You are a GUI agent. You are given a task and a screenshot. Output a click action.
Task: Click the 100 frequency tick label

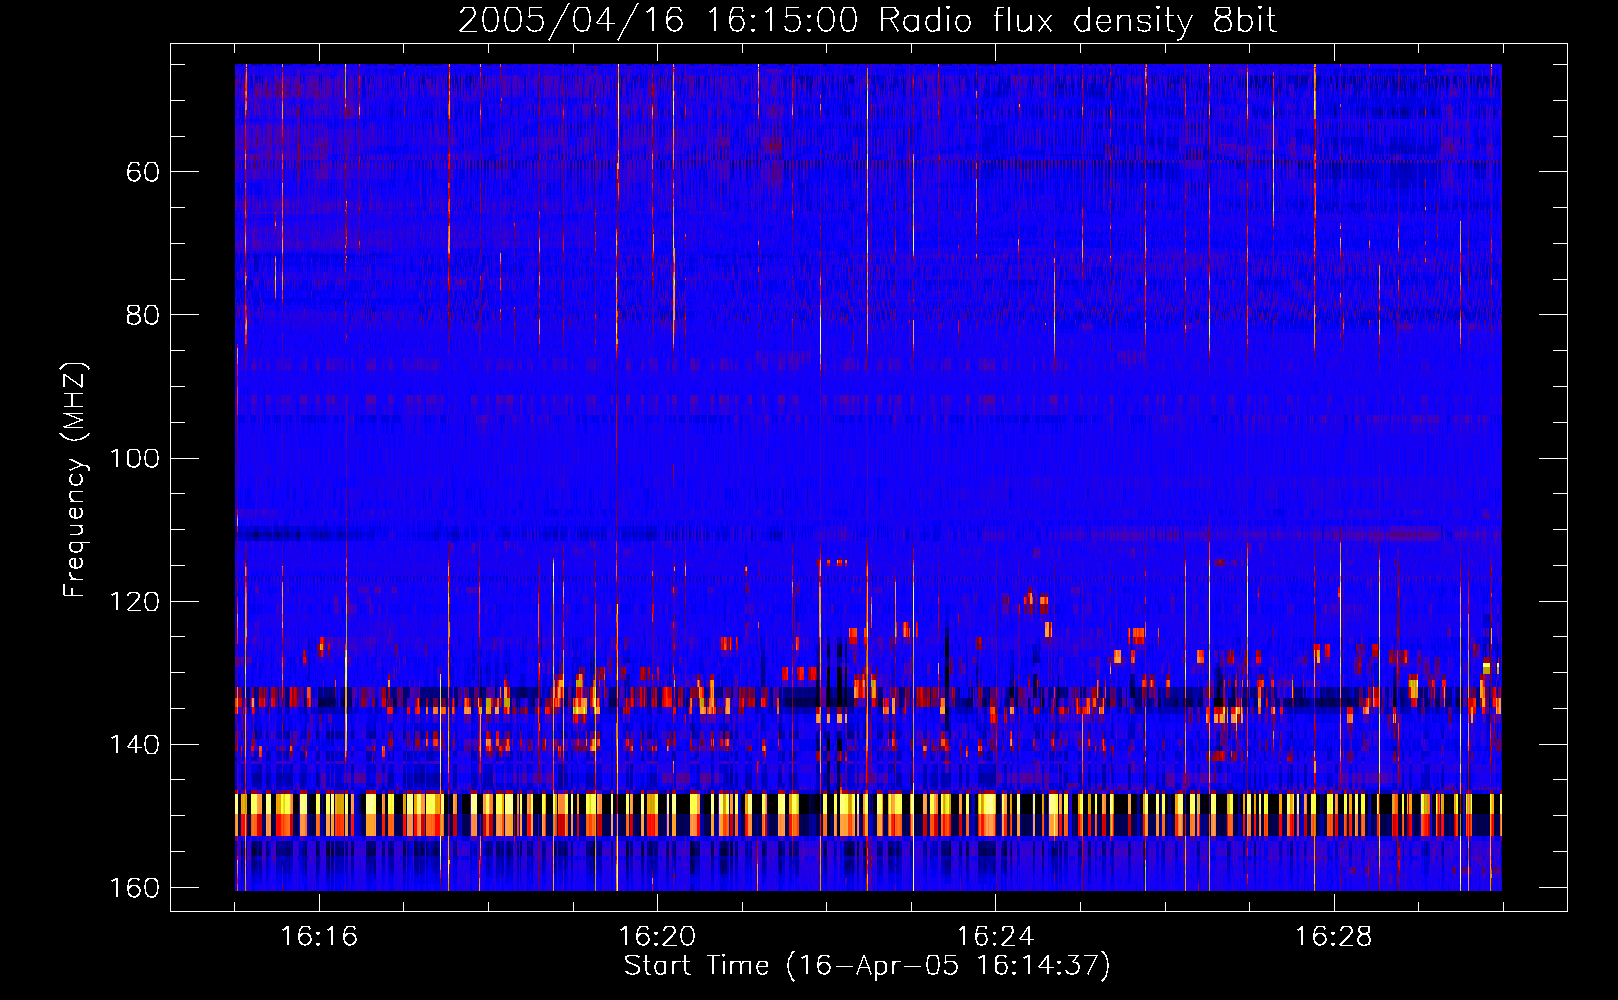pos(133,458)
